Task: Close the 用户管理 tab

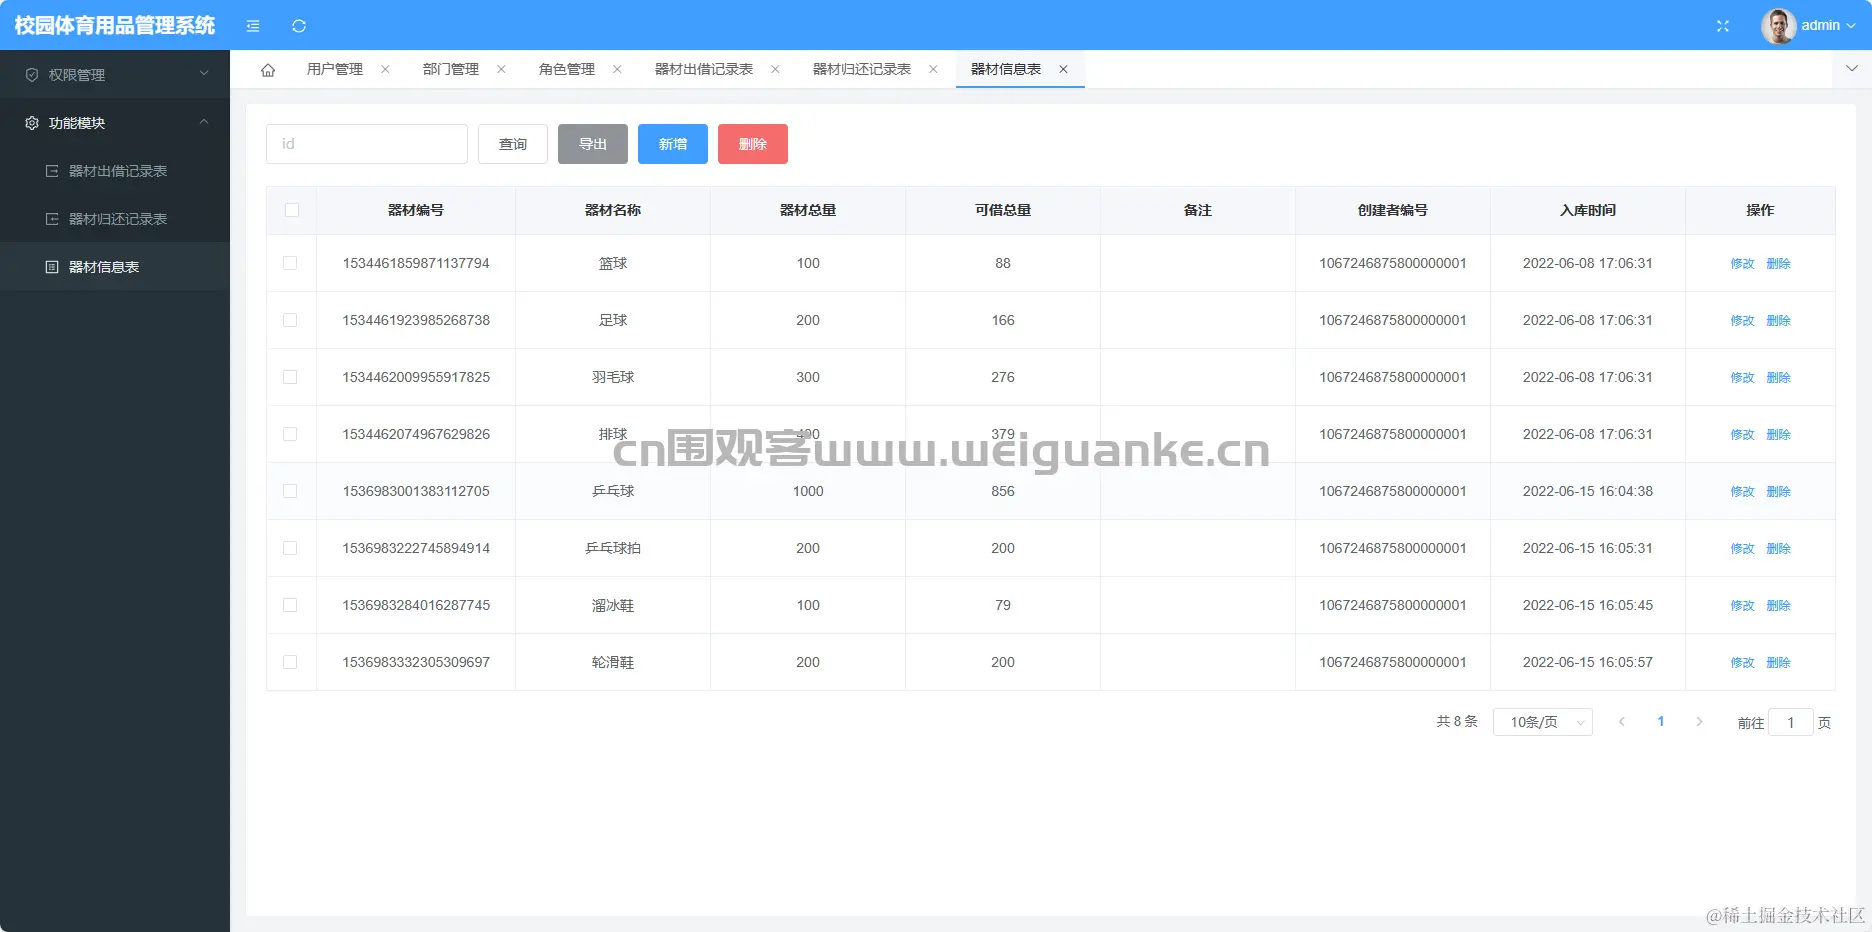Action: click(385, 69)
